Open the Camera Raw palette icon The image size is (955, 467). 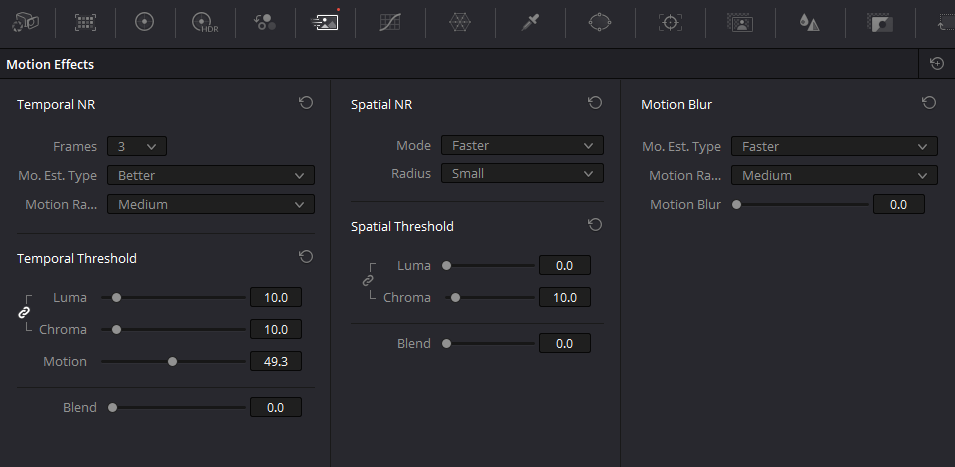(x=26, y=23)
